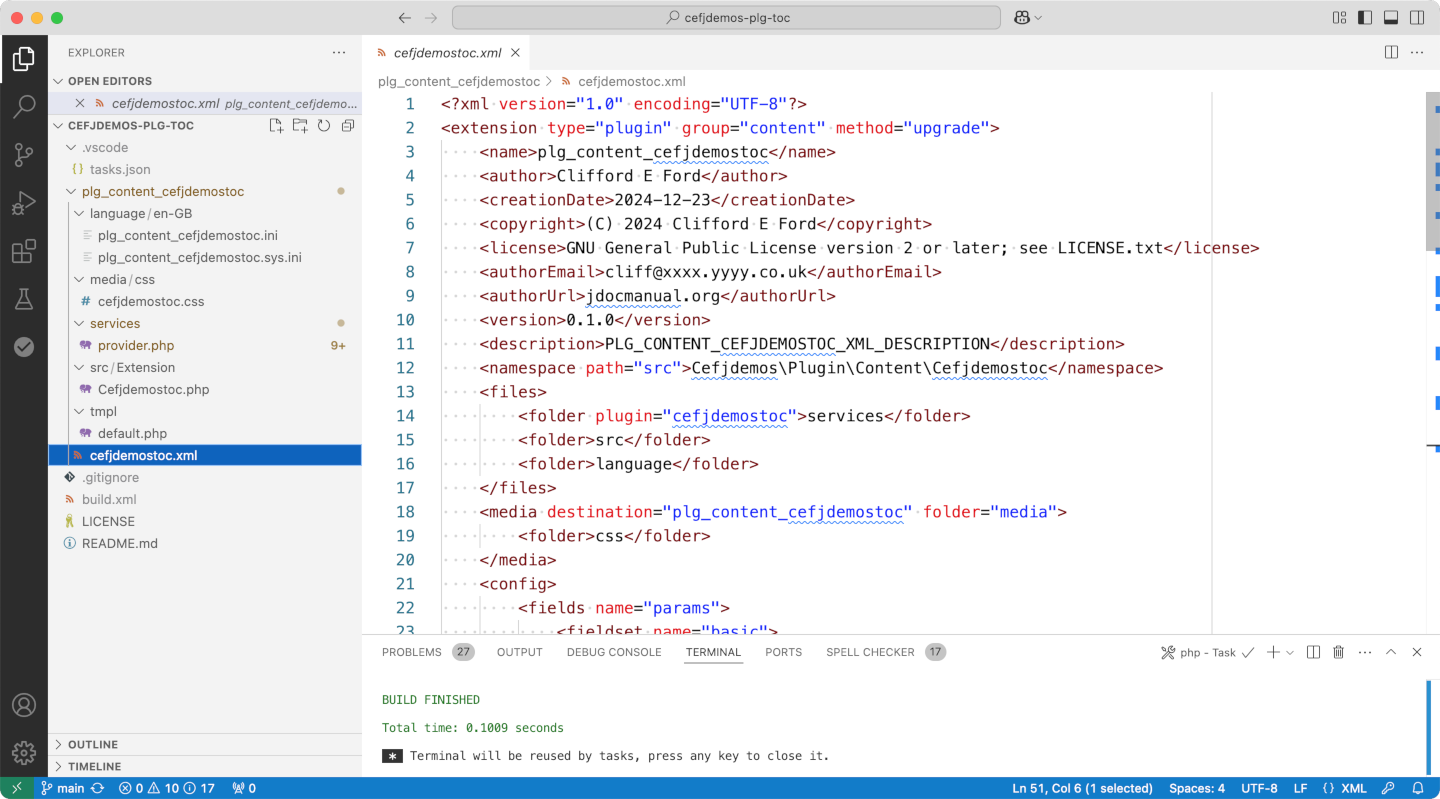Open the Run and Debug view

24,203
